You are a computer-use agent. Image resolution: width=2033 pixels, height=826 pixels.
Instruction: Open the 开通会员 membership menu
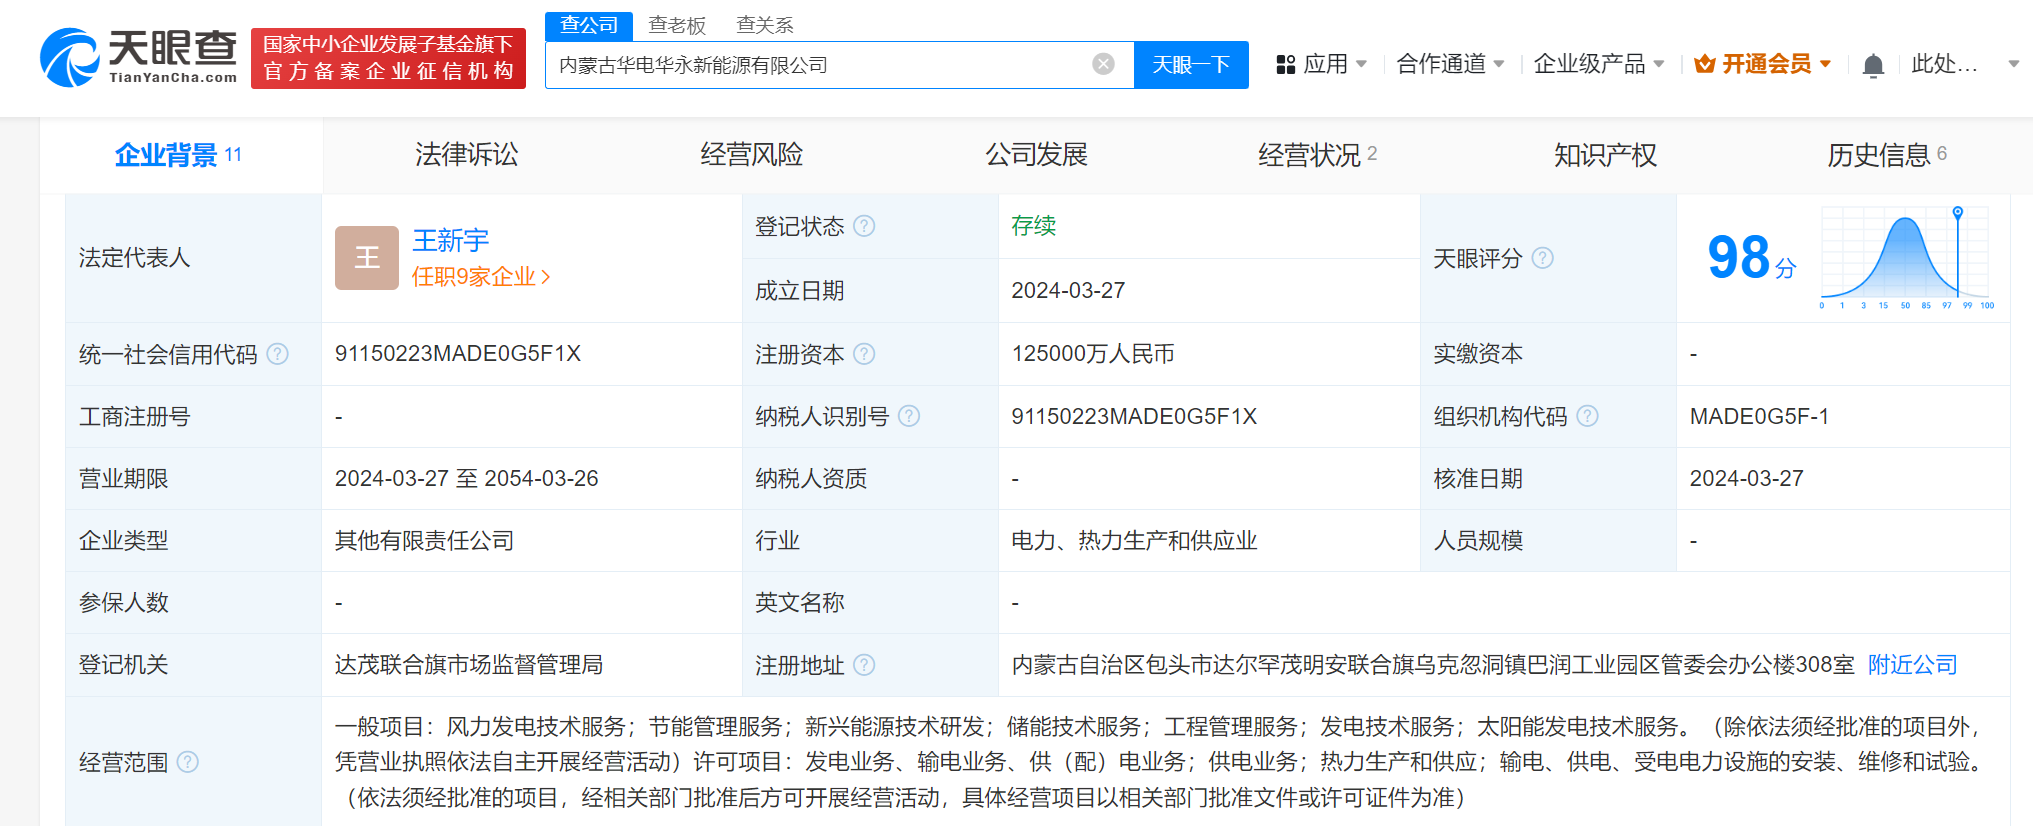pos(1762,65)
